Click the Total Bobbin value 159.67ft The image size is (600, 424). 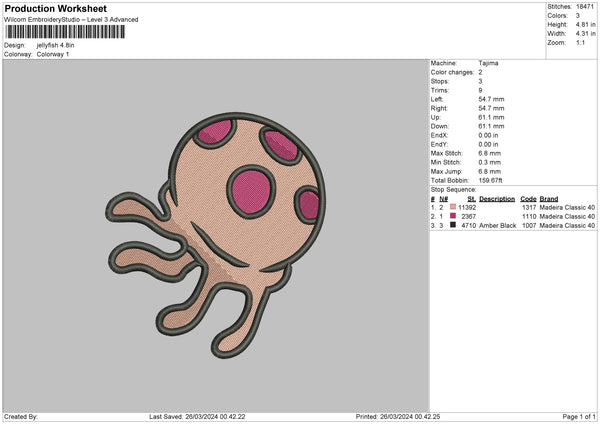pos(492,178)
